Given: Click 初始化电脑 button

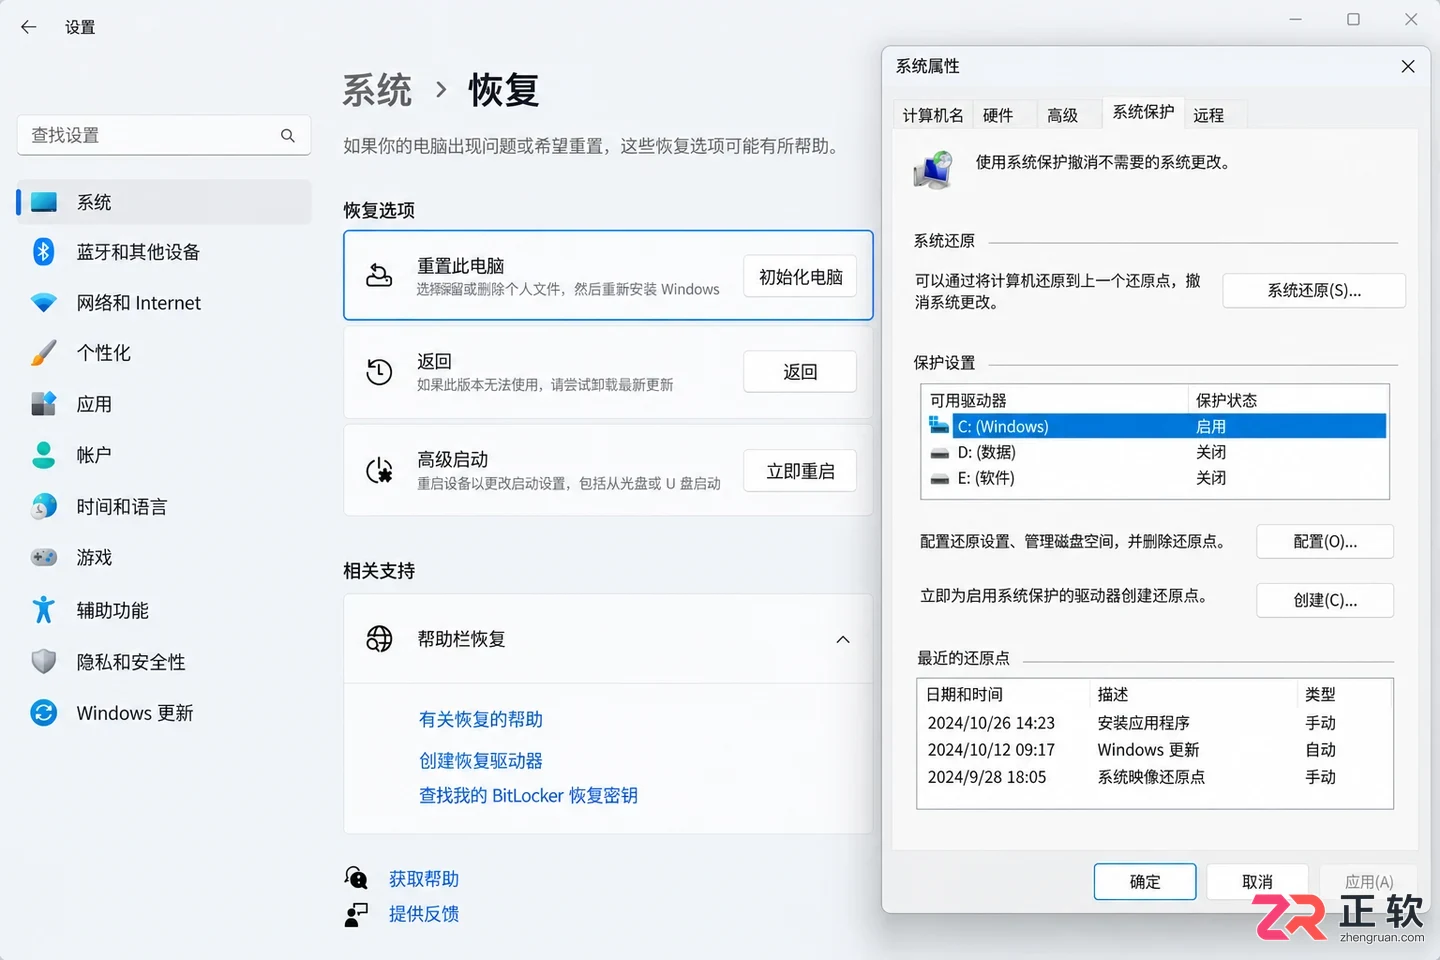Looking at the screenshot, I should [x=800, y=277].
